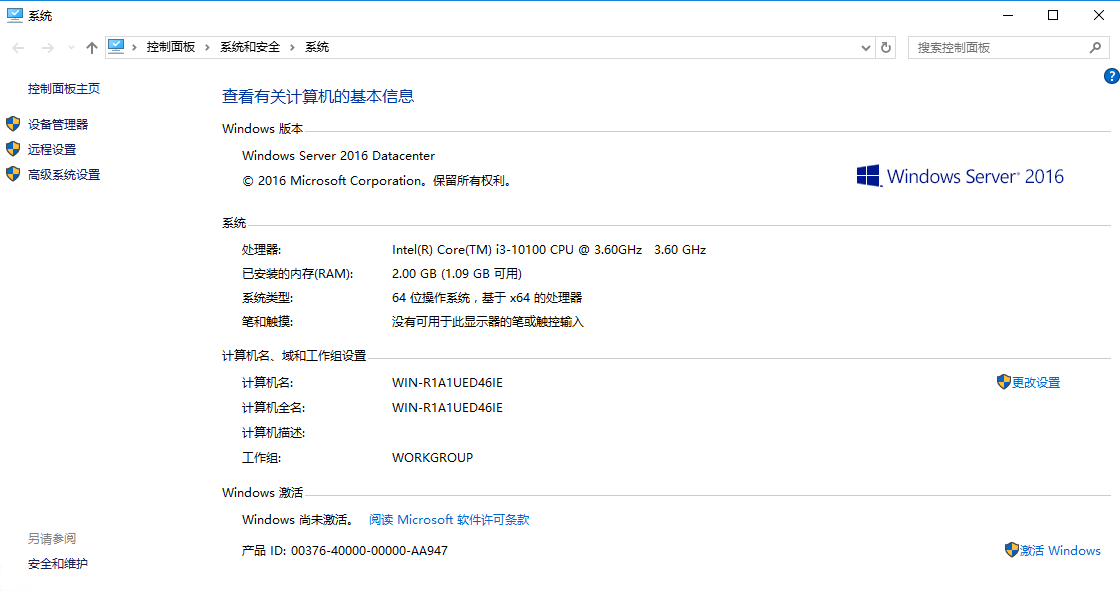The image size is (1120, 591).
Task: Click the 另请参阅 label
Action: click(52, 539)
